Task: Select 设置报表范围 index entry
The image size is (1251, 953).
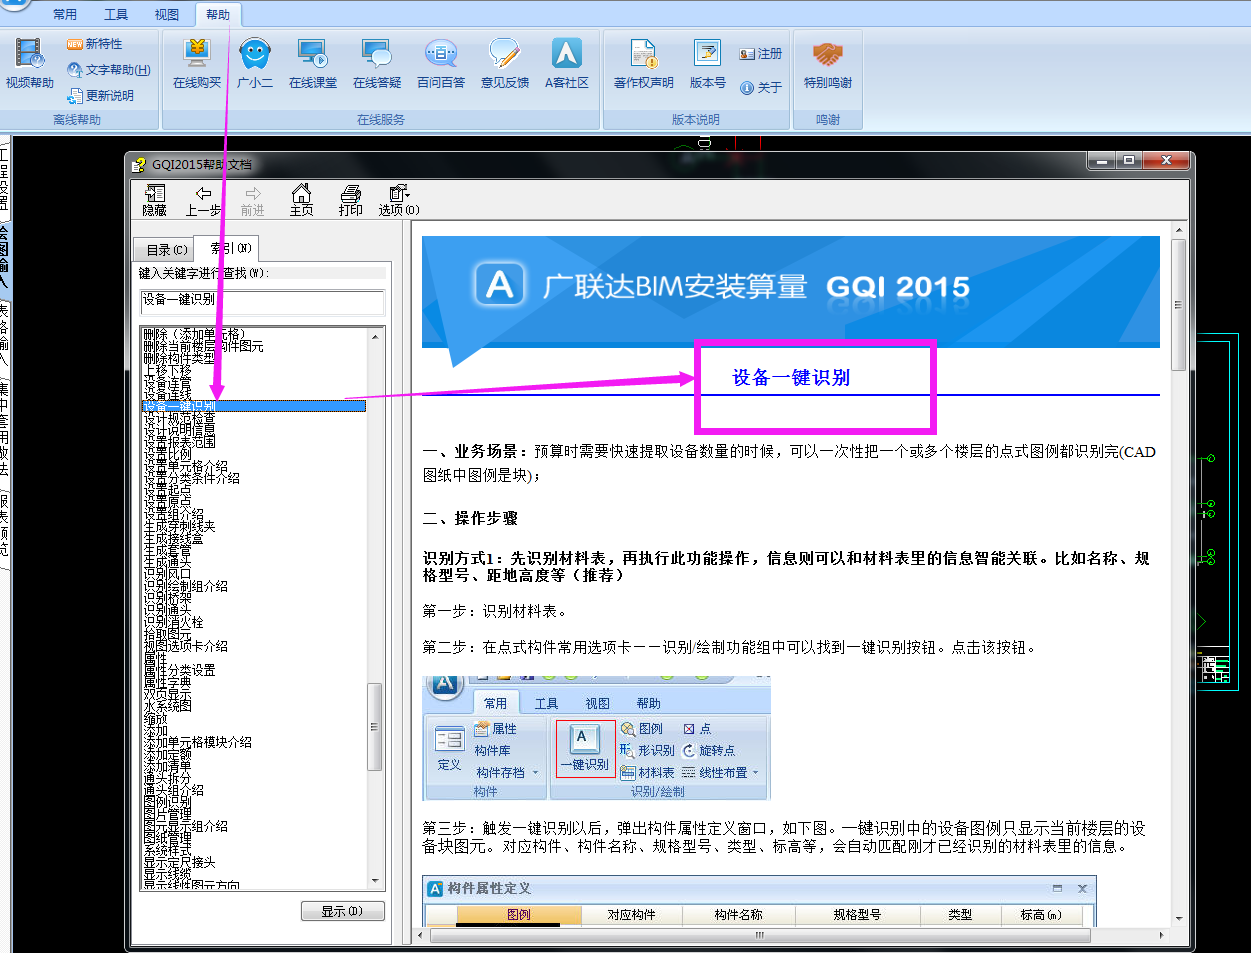Action: (x=179, y=442)
